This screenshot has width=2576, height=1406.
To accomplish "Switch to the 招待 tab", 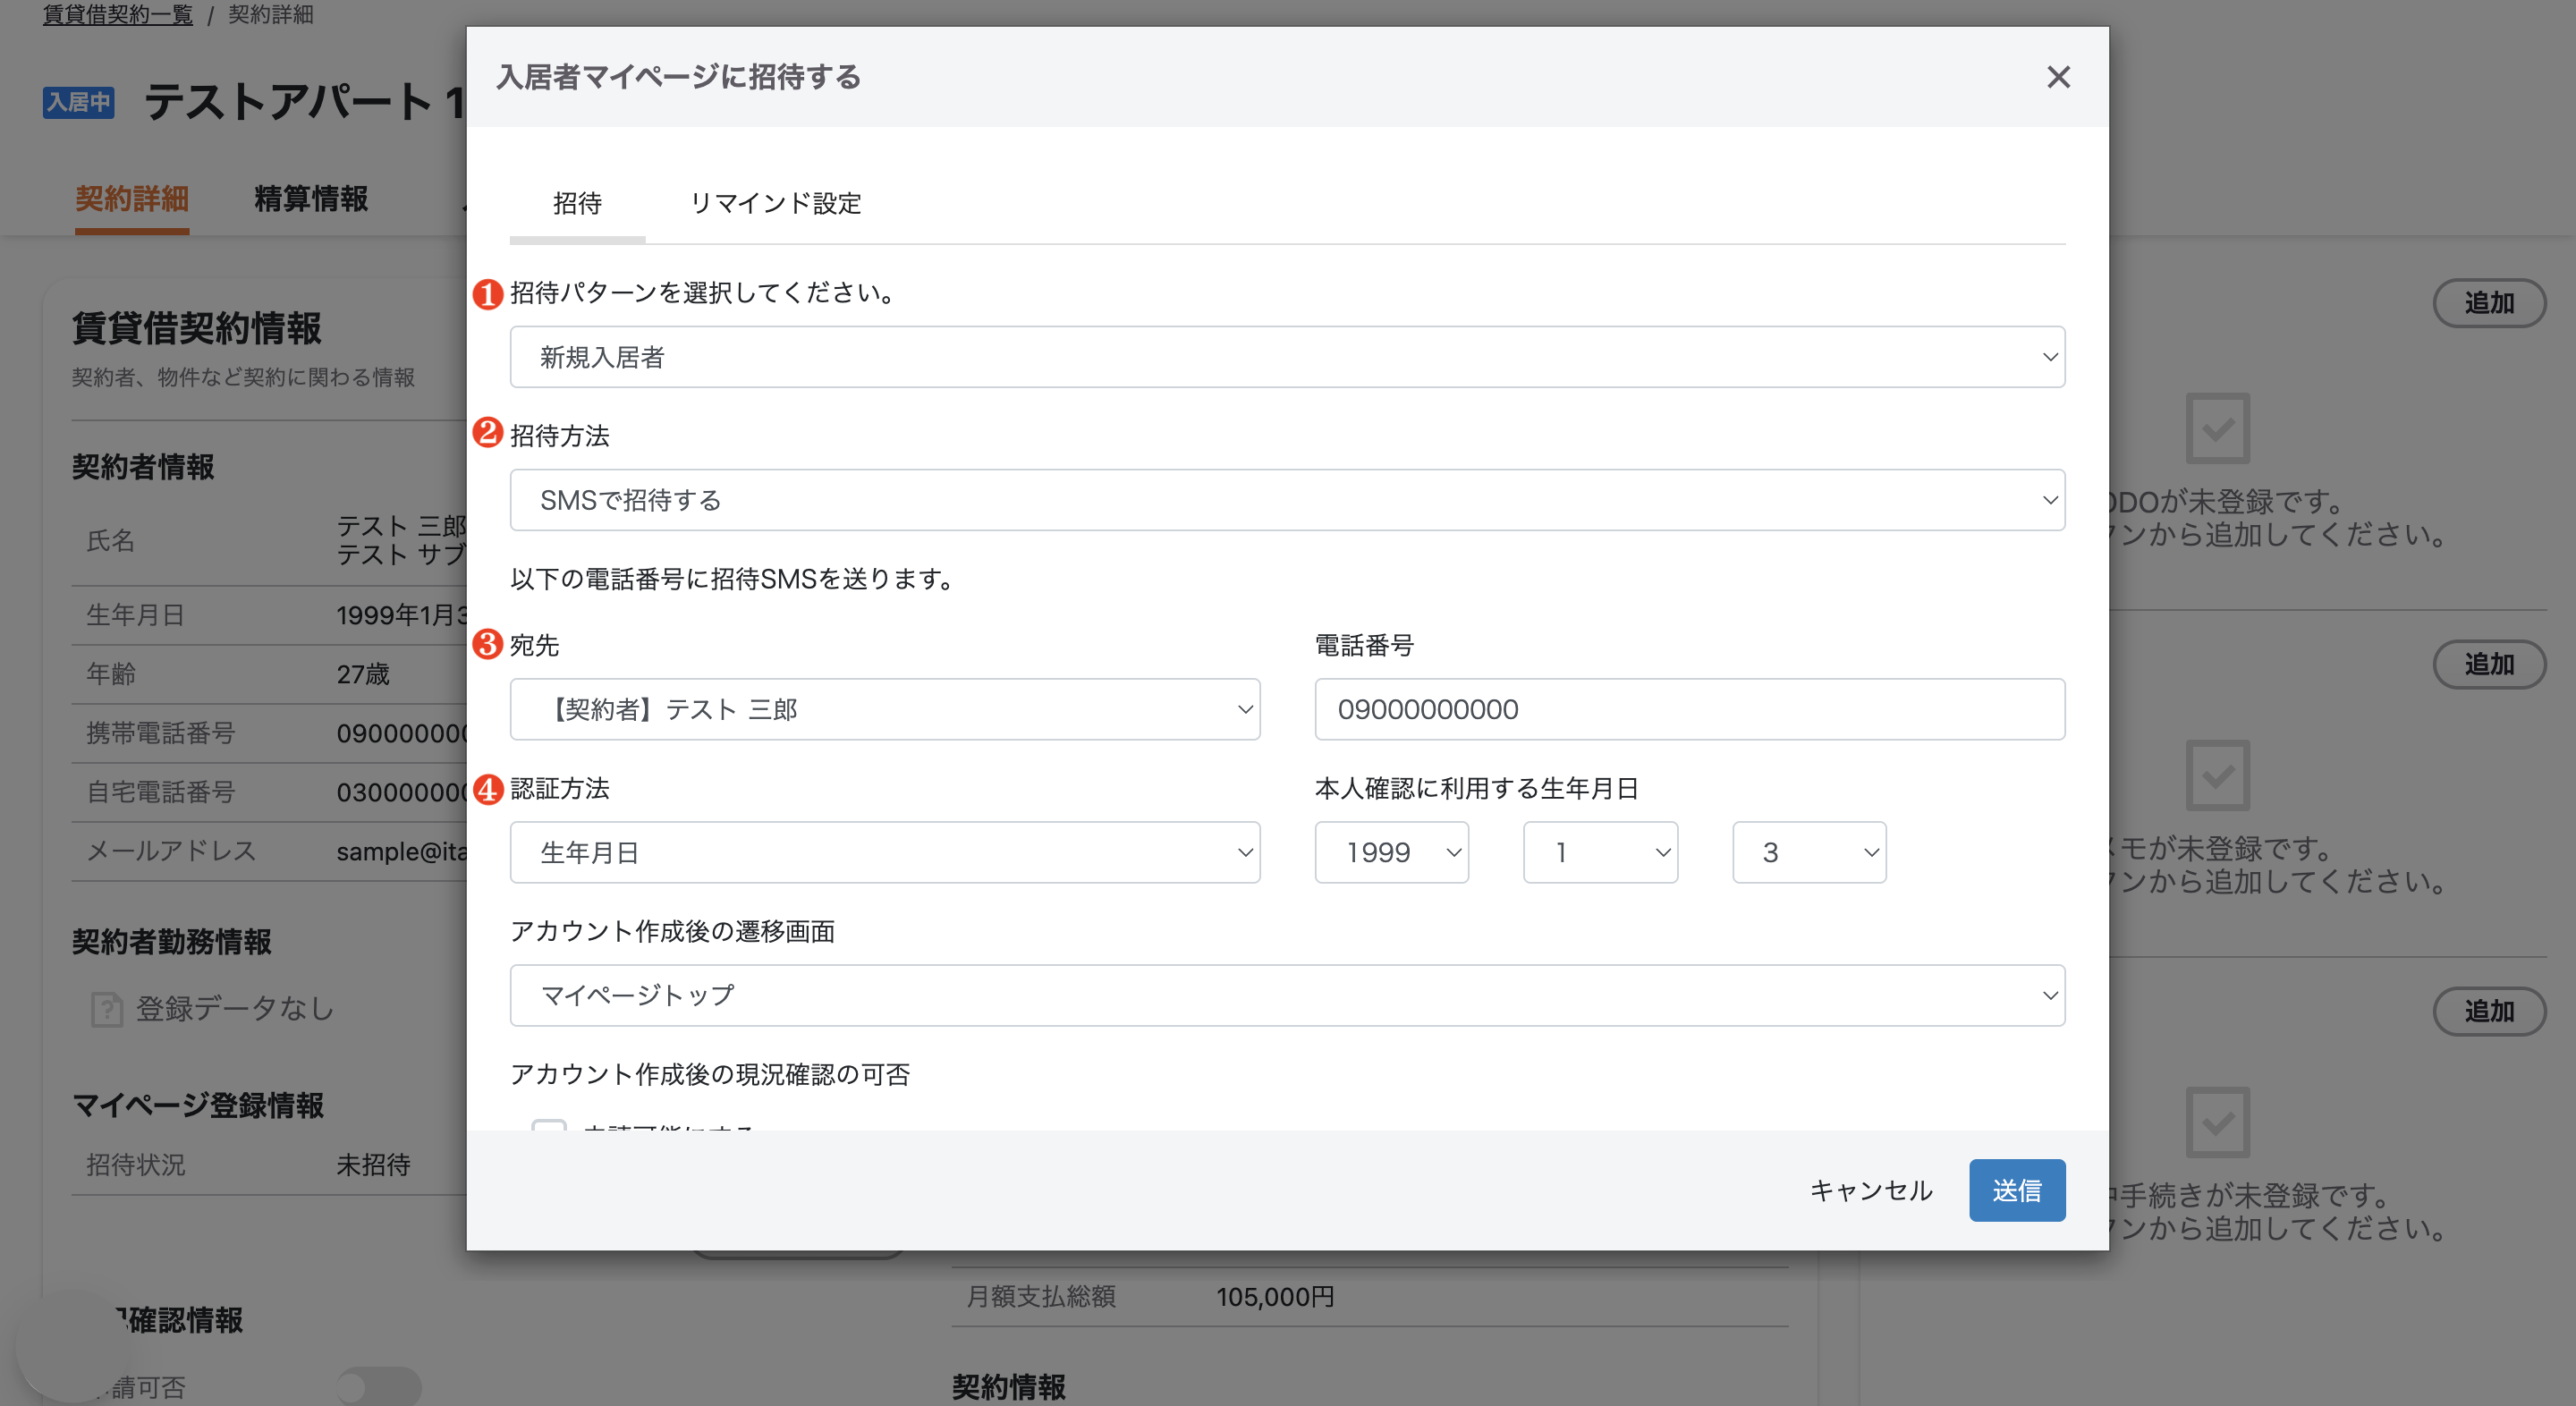I will (x=577, y=203).
